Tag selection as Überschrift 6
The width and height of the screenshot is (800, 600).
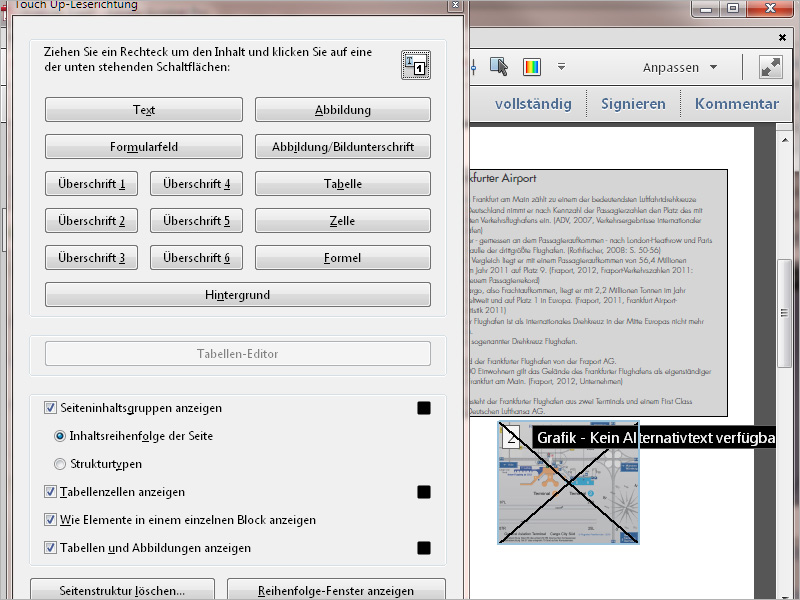click(x=196, y=258)
